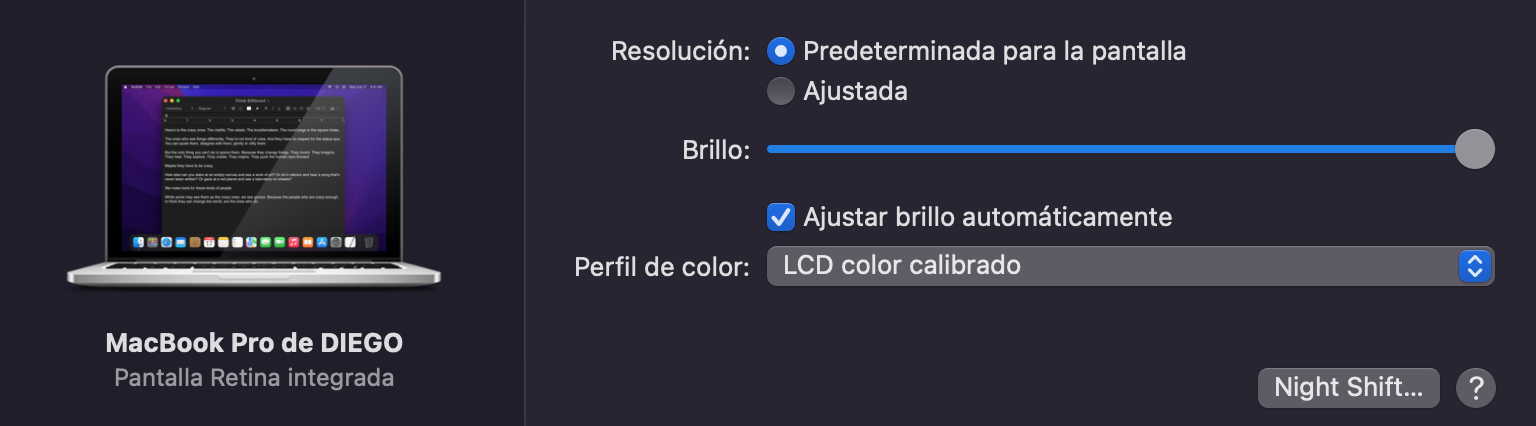Click the Music icon in the preview dock
Image resolution: width=1536 pixels, height=426 pixels.
coord(294,242)
